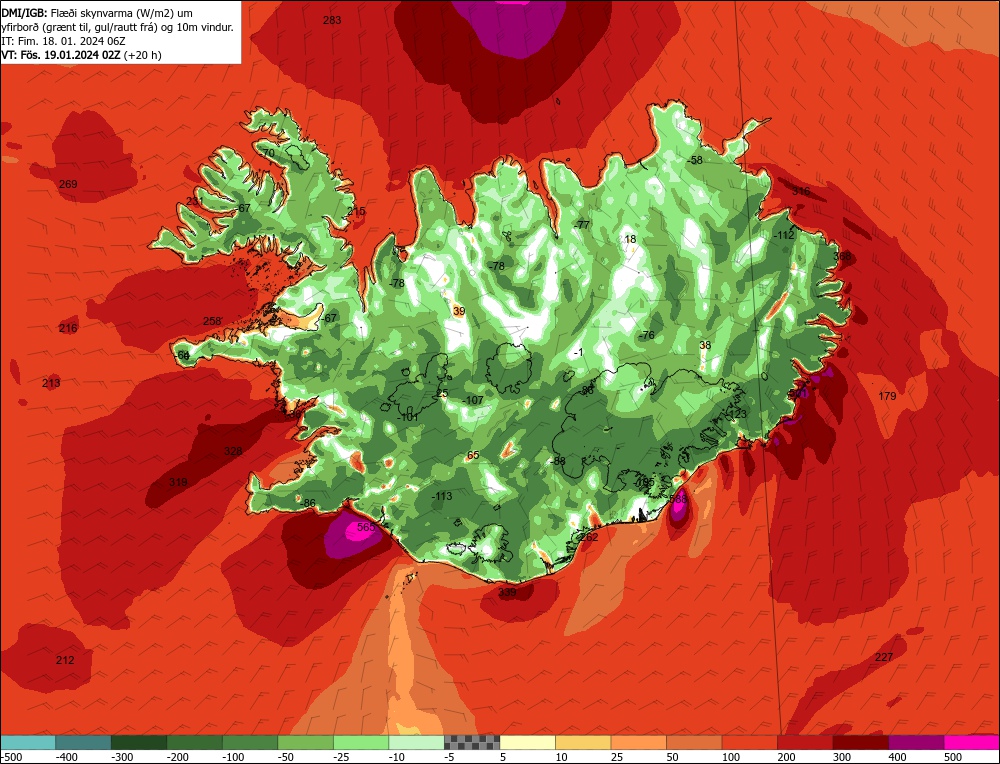This screenshot has width=1000, height=764.
Task: Click the value -70 on the northern Westfjords
Action: tap(267, 153)
